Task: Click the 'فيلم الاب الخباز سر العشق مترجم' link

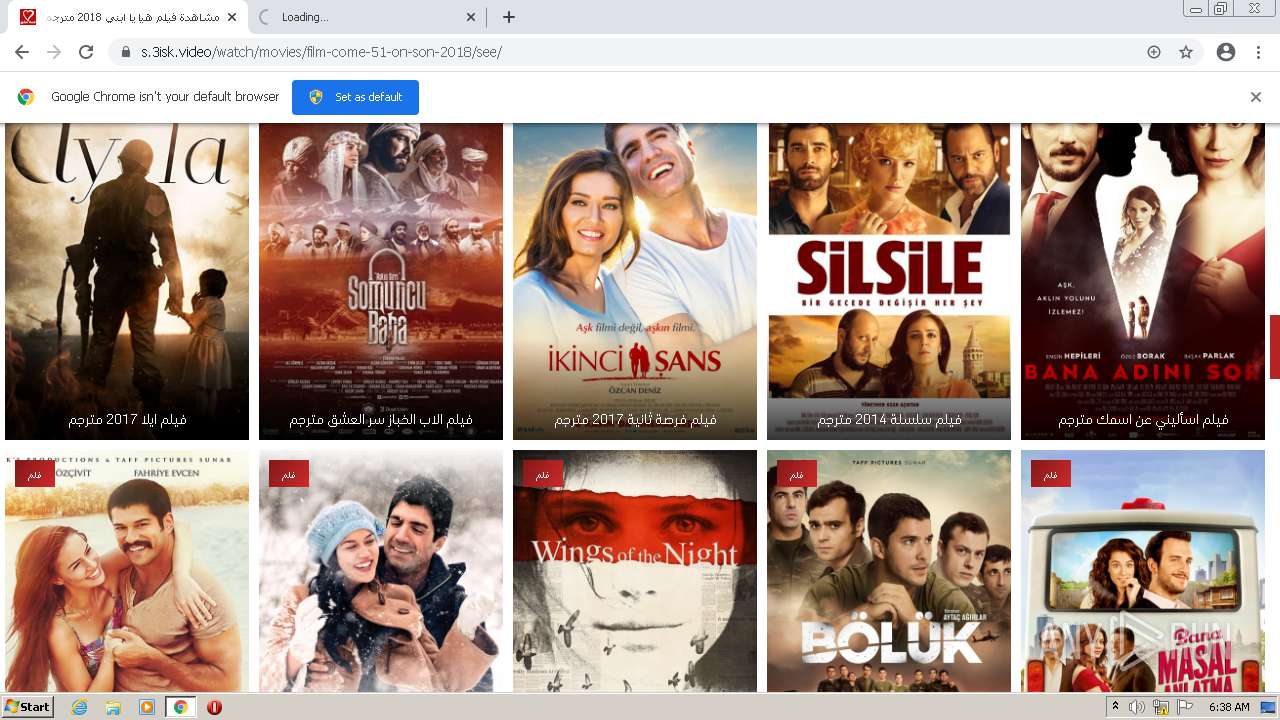Action: [381, 420]
